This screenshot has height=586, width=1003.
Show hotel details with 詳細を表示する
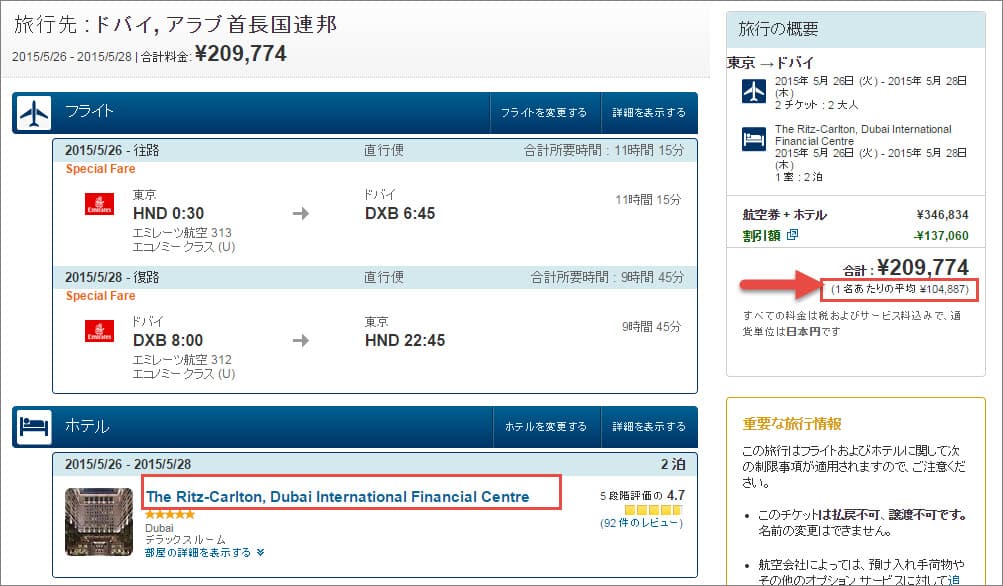click(x=649, y=427)
